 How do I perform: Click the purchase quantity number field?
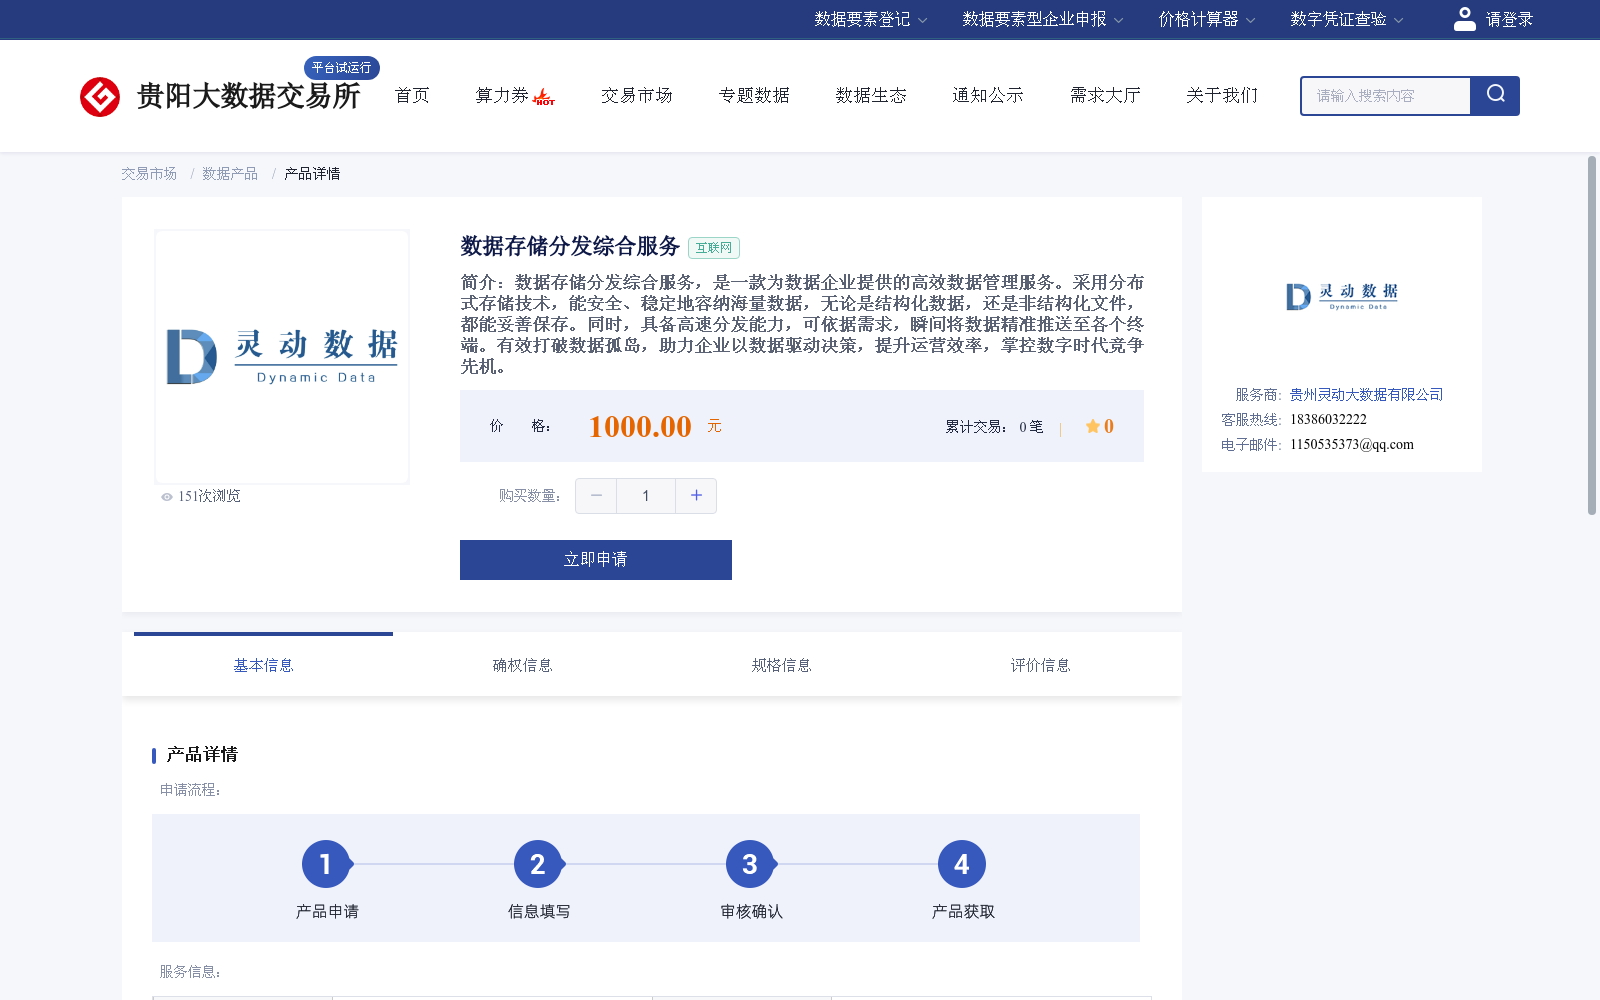(x=646, y=496)
